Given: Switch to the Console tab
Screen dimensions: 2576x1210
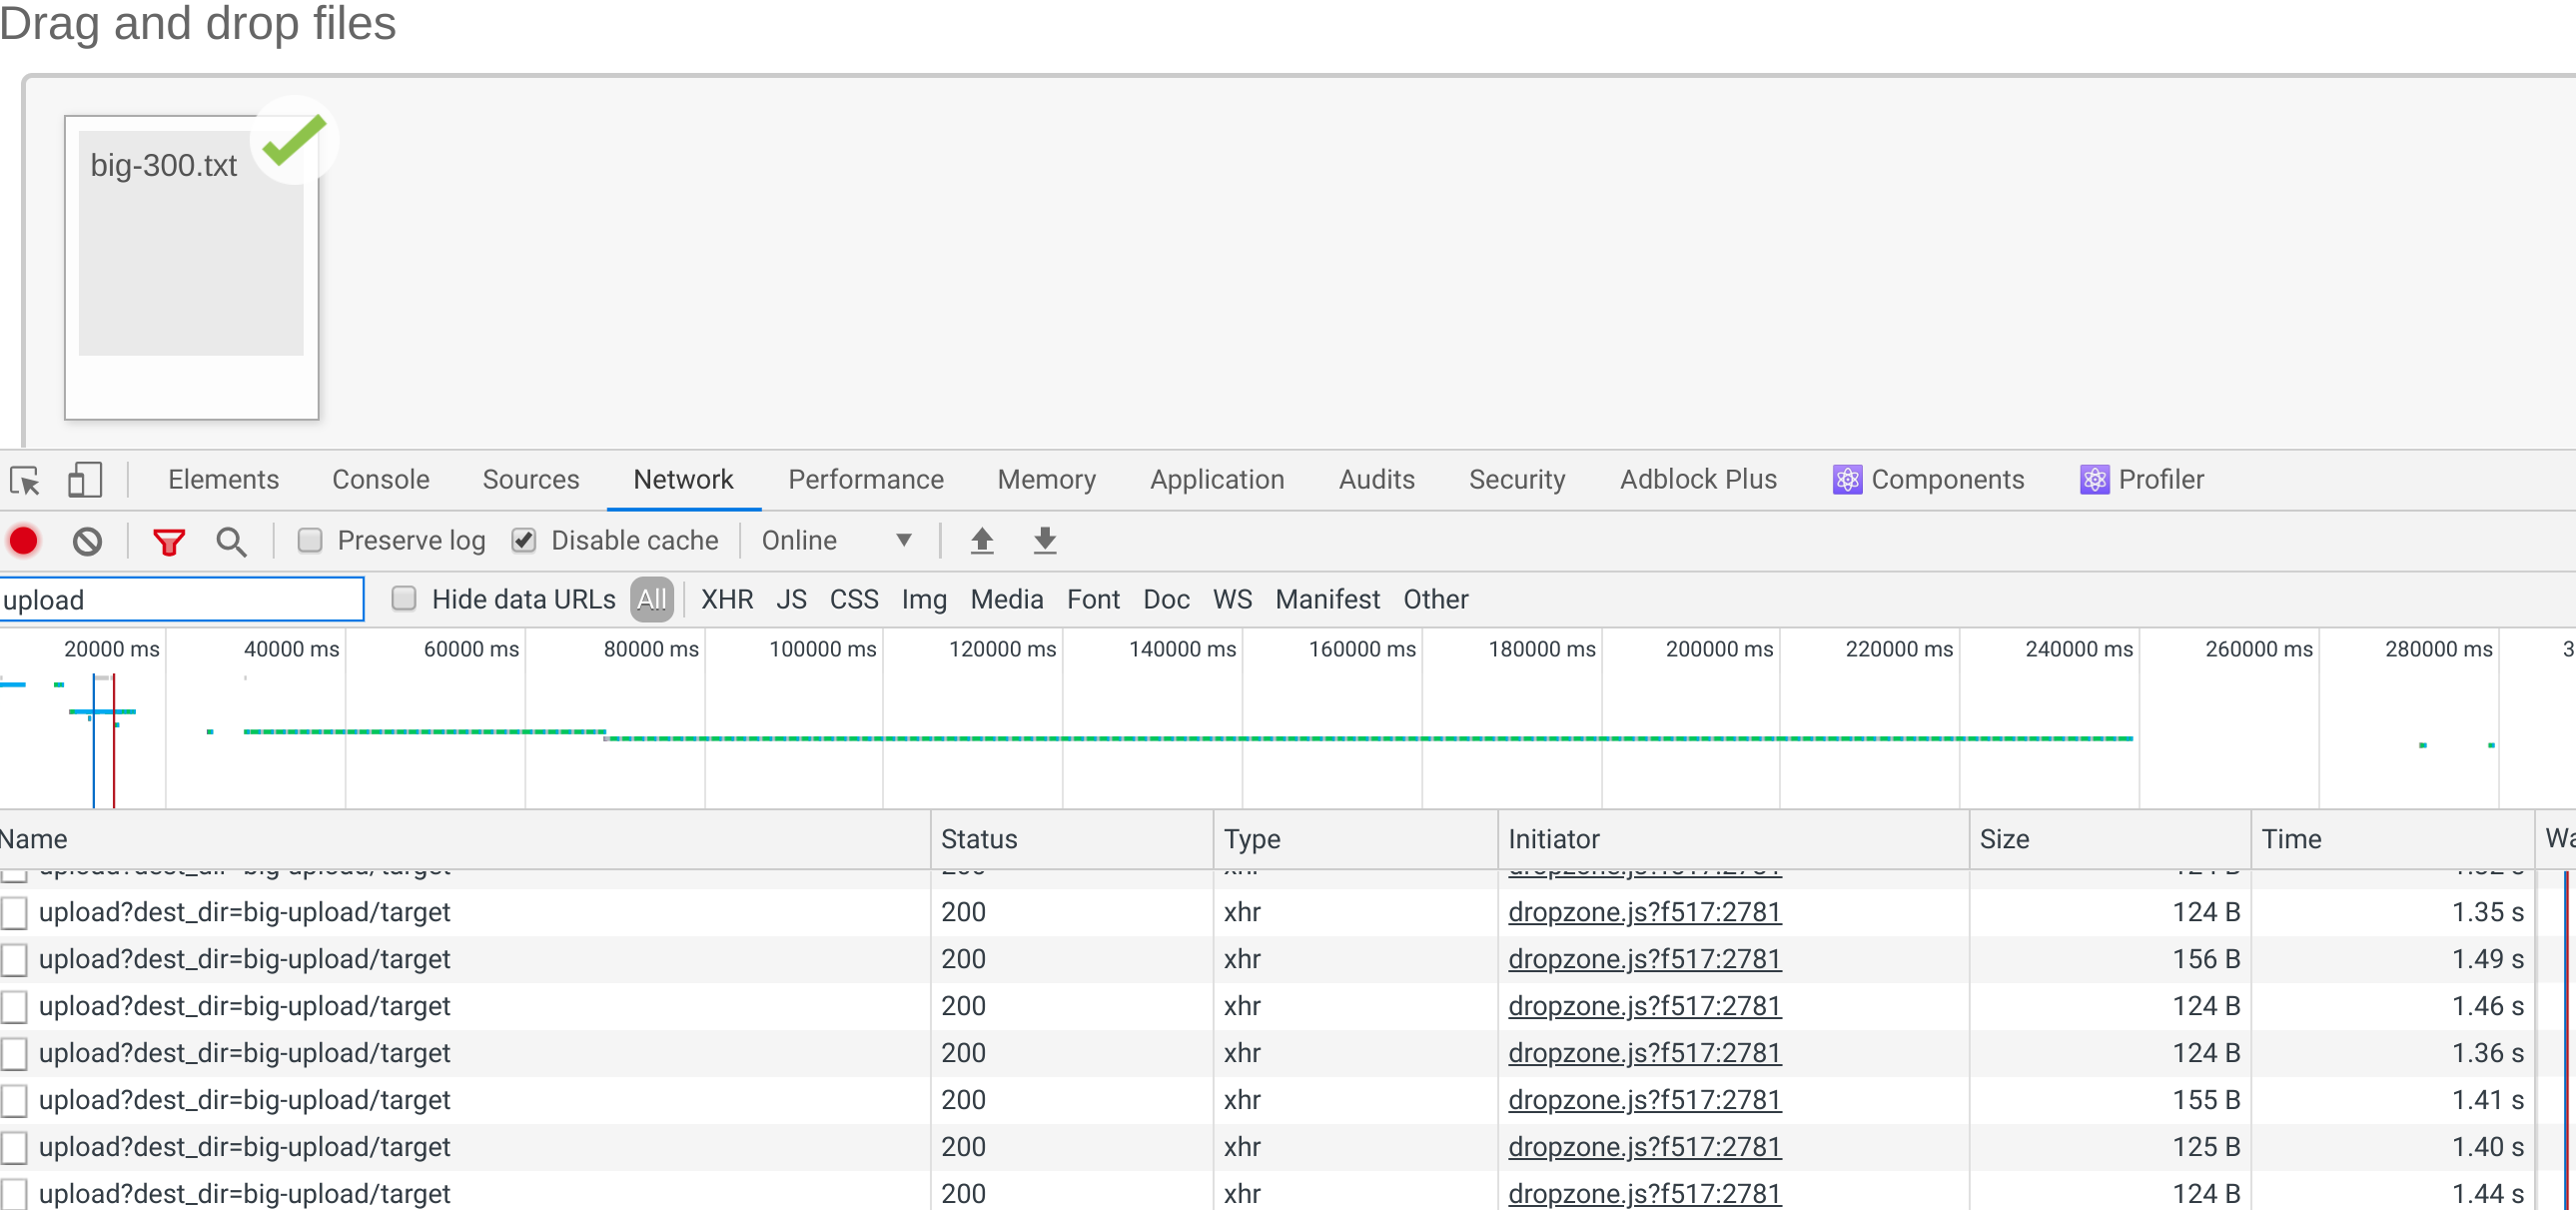Looking at the screenshot, I should pos(380,479).
